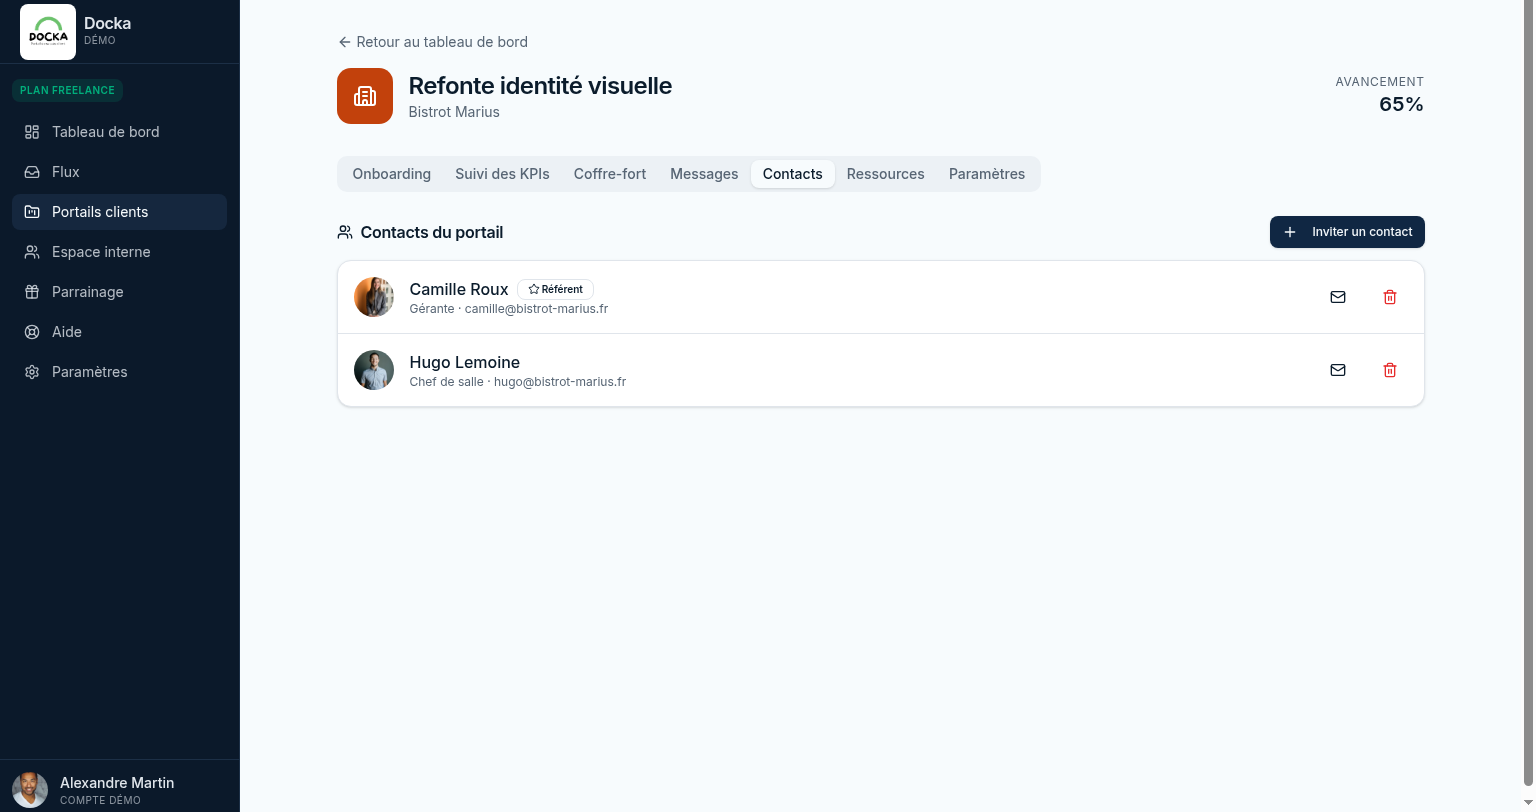This screenshot has width=1536, height=812.
Task: Click hugo@bistrot-marius.fr email text
Action: 560,382
